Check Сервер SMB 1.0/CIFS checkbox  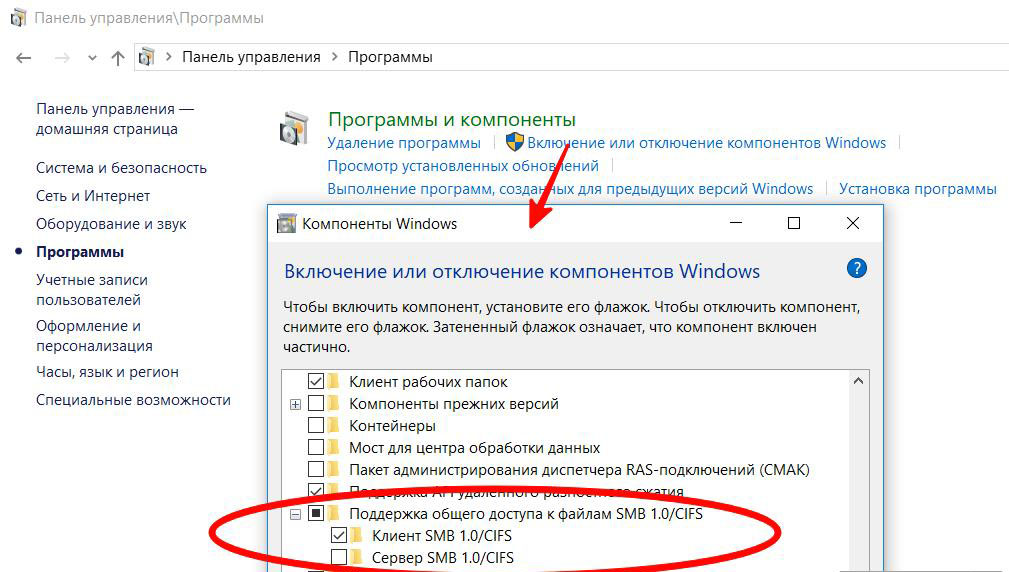pyautogui.click(x=338, y=557)
